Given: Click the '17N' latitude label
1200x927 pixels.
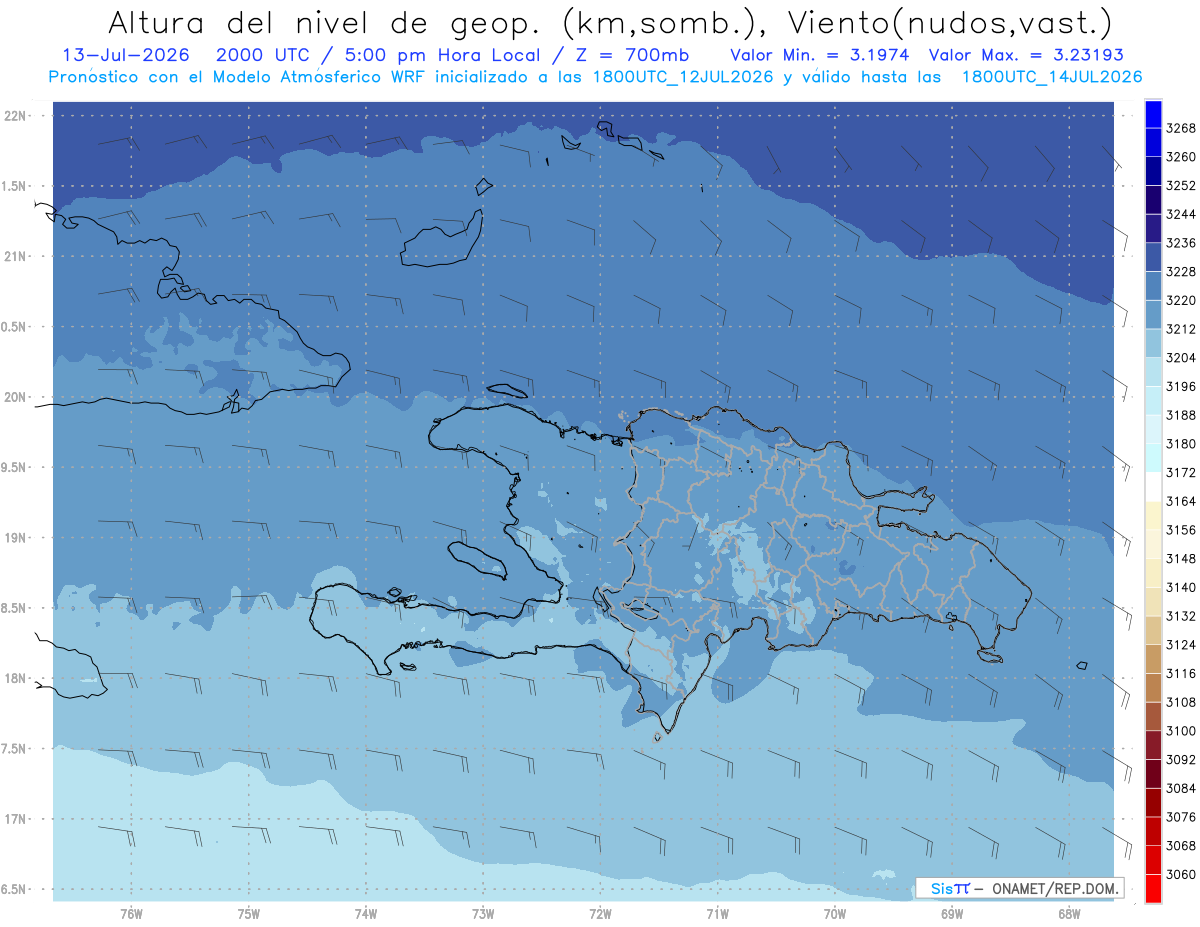Looking at the screenshot, I should tap(17, 819).
